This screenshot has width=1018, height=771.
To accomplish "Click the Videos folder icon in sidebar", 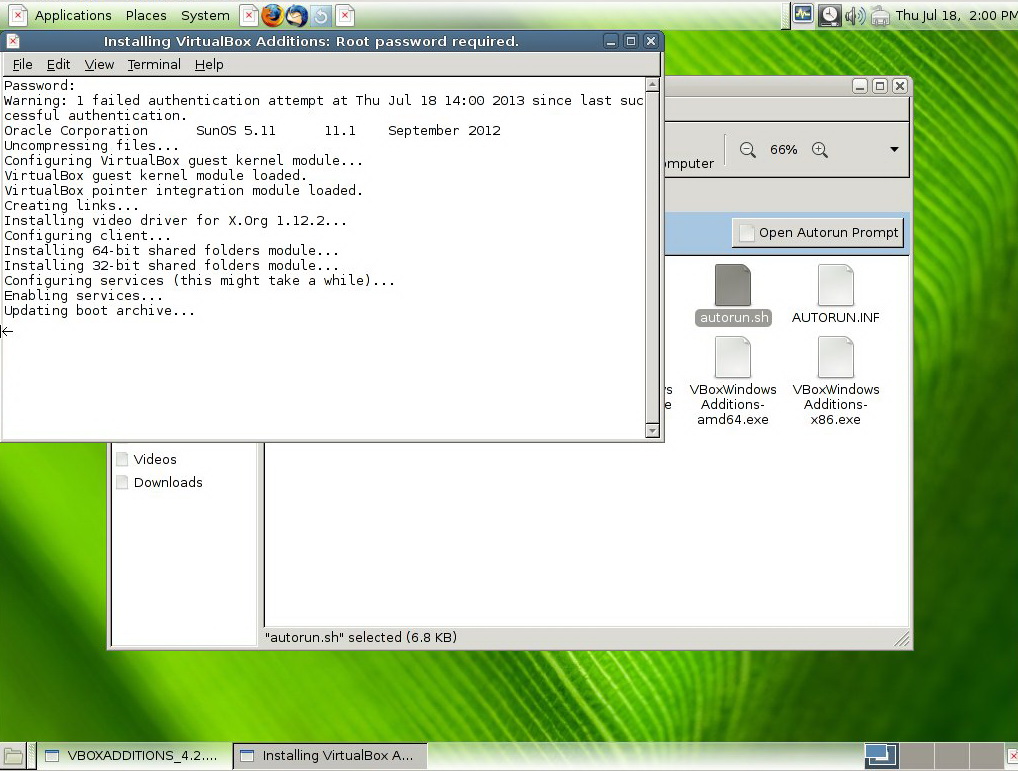I will [x=121, y=459].
